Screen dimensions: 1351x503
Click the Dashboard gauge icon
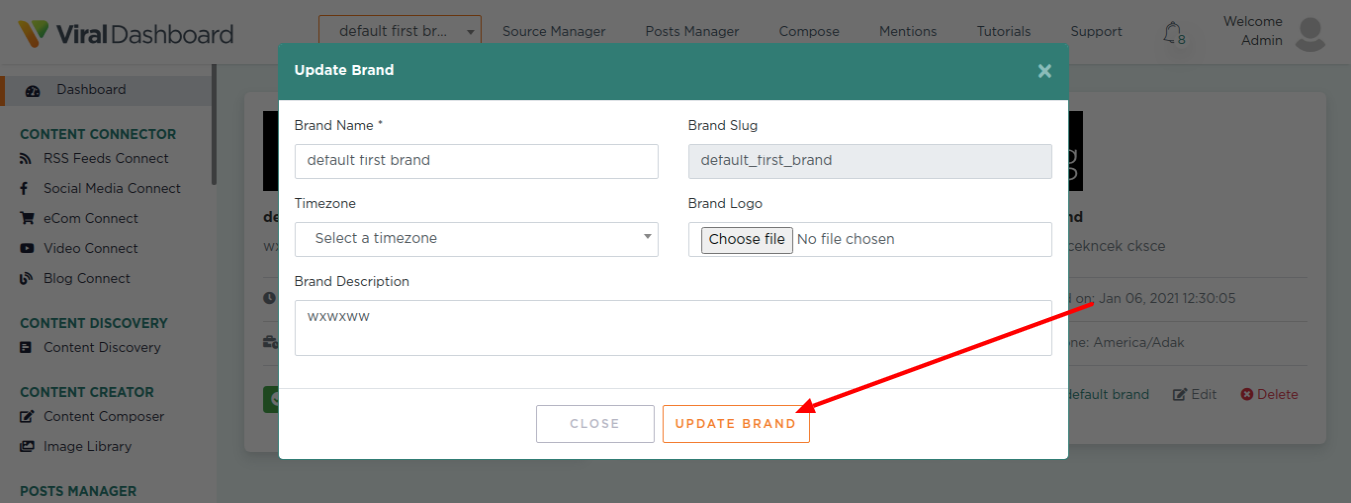click(33, 90)
